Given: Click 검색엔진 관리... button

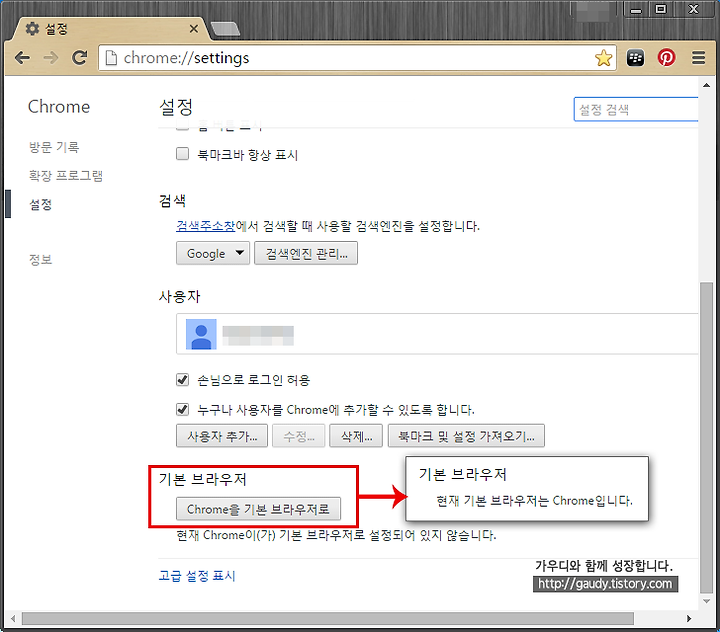Looking at the screenshot, I should [x=306, y=254].
